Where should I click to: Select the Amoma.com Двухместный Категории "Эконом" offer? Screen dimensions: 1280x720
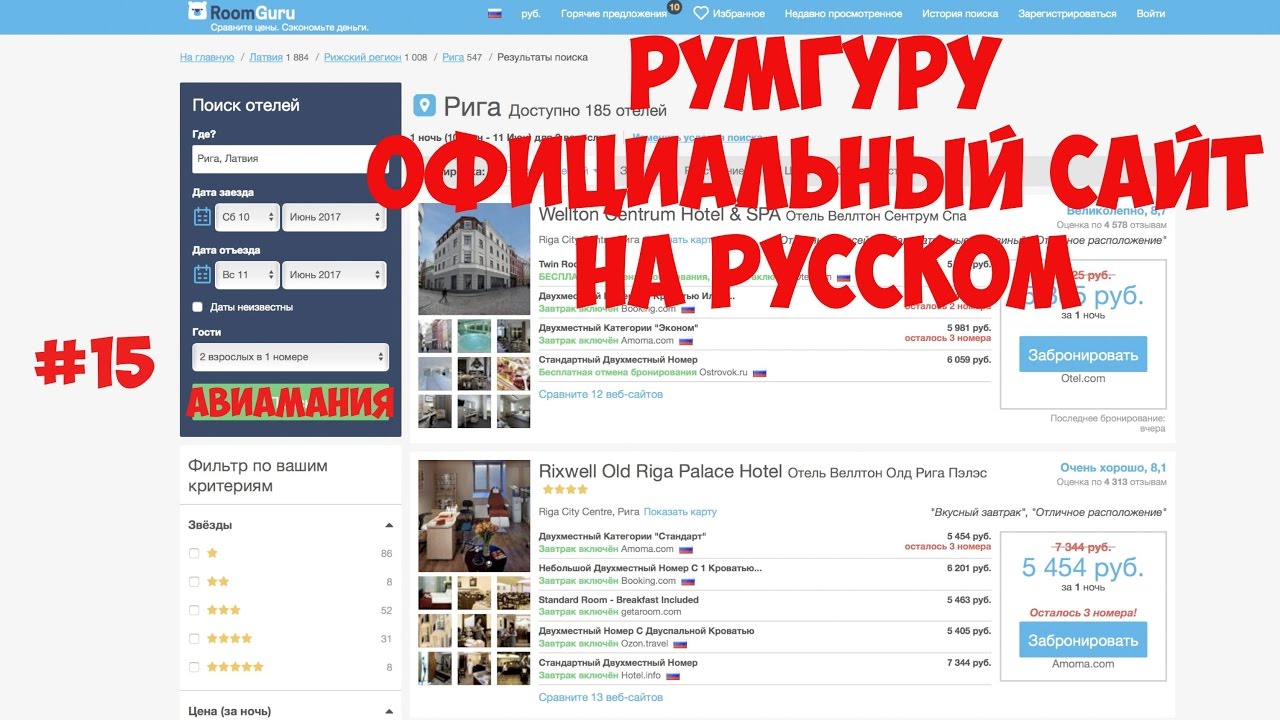[x=764, y=334]
